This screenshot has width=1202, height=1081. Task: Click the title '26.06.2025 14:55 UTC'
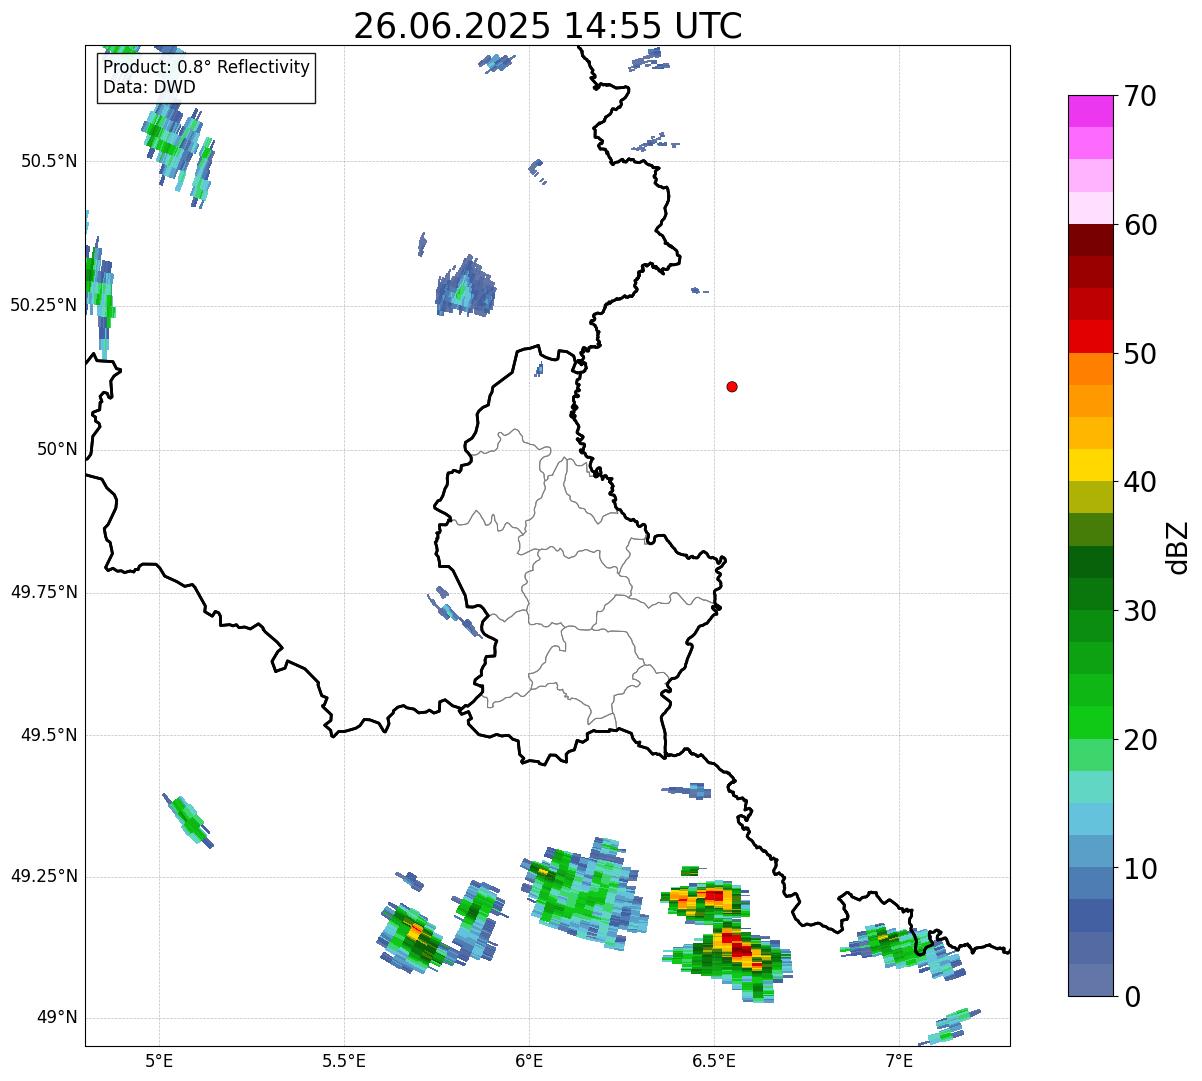548,26
